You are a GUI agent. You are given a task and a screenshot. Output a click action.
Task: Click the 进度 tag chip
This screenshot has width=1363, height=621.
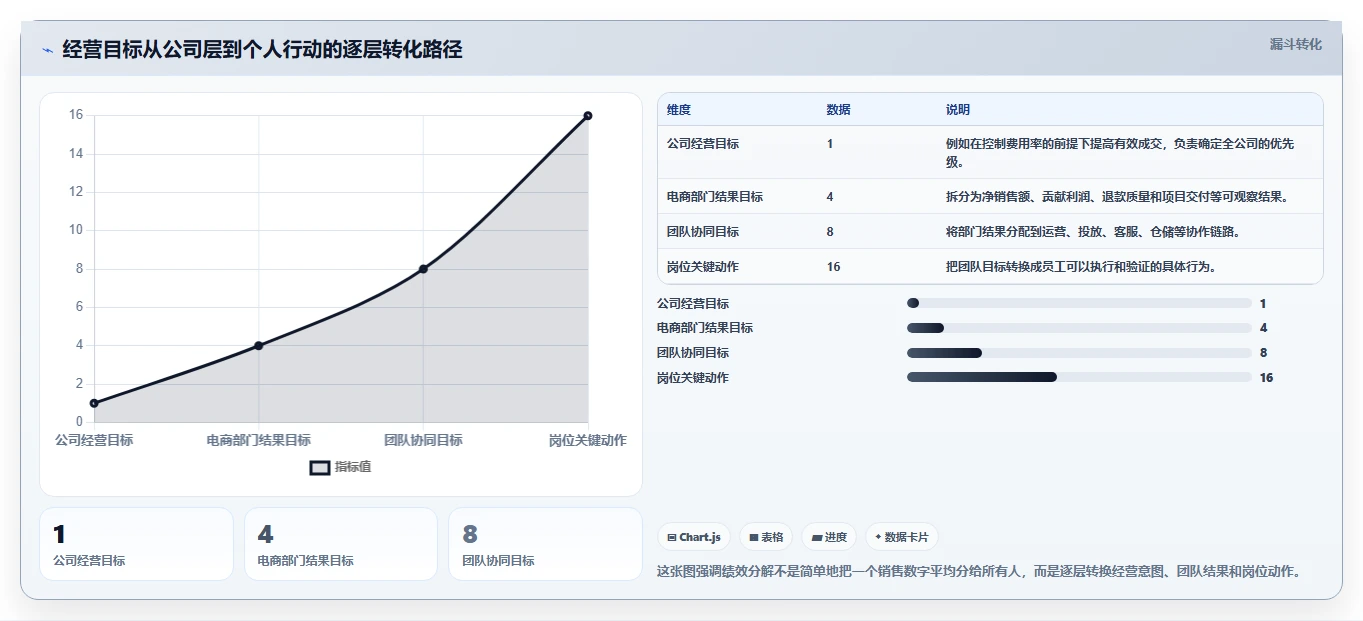pyautogui.click(x=829, y=537)
